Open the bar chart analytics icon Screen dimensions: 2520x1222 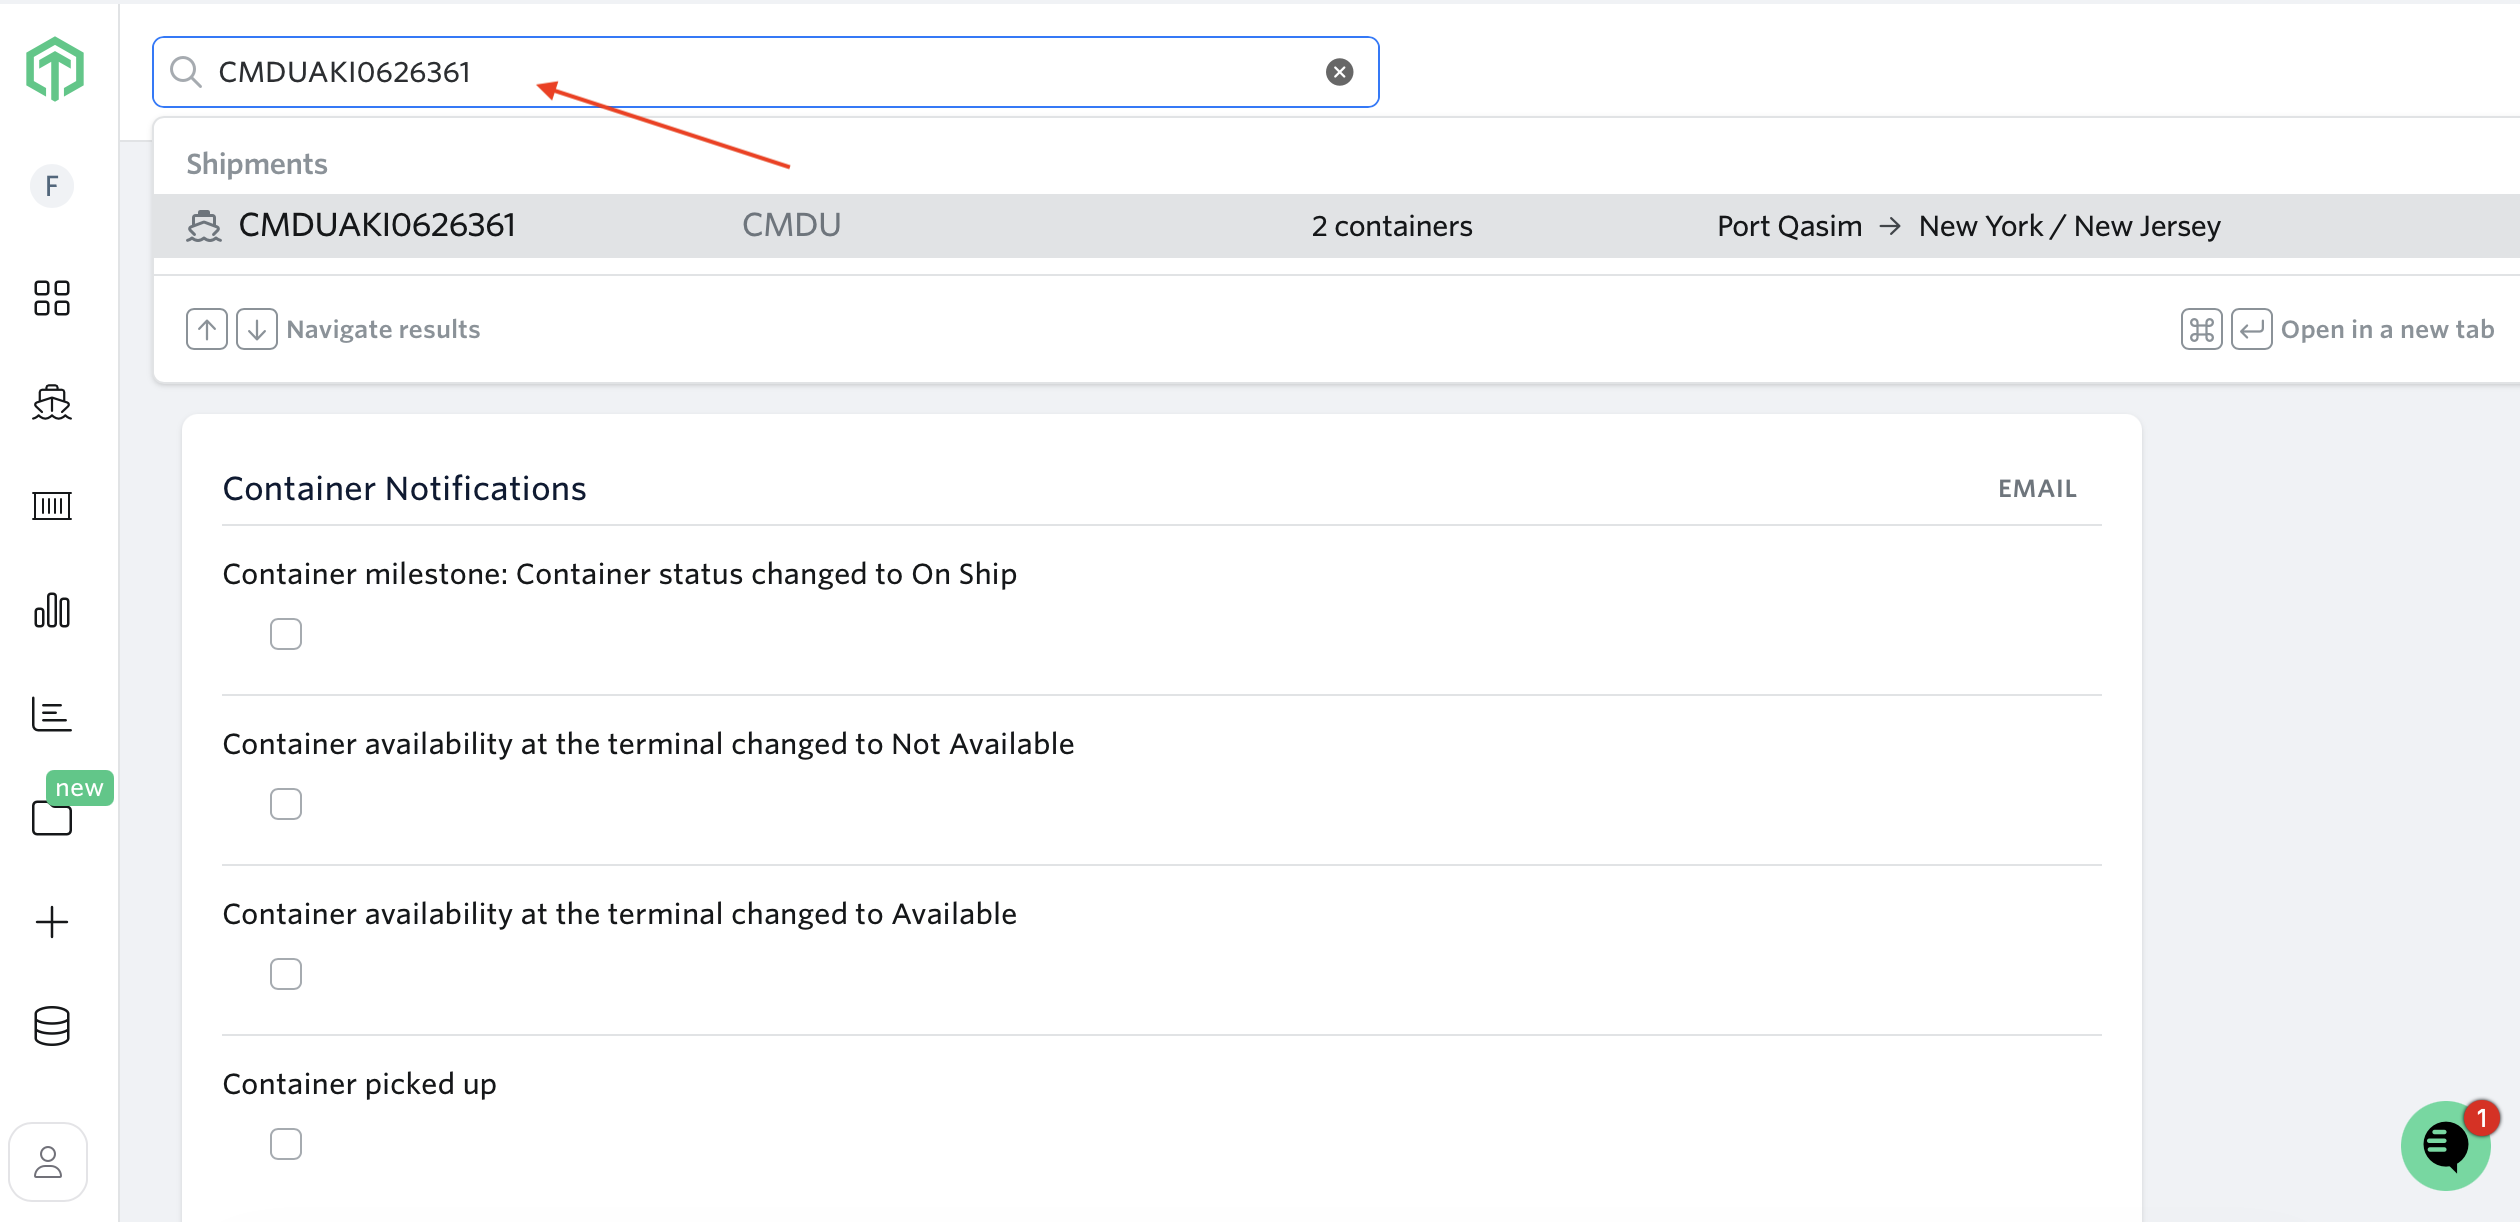pos(52,610)
